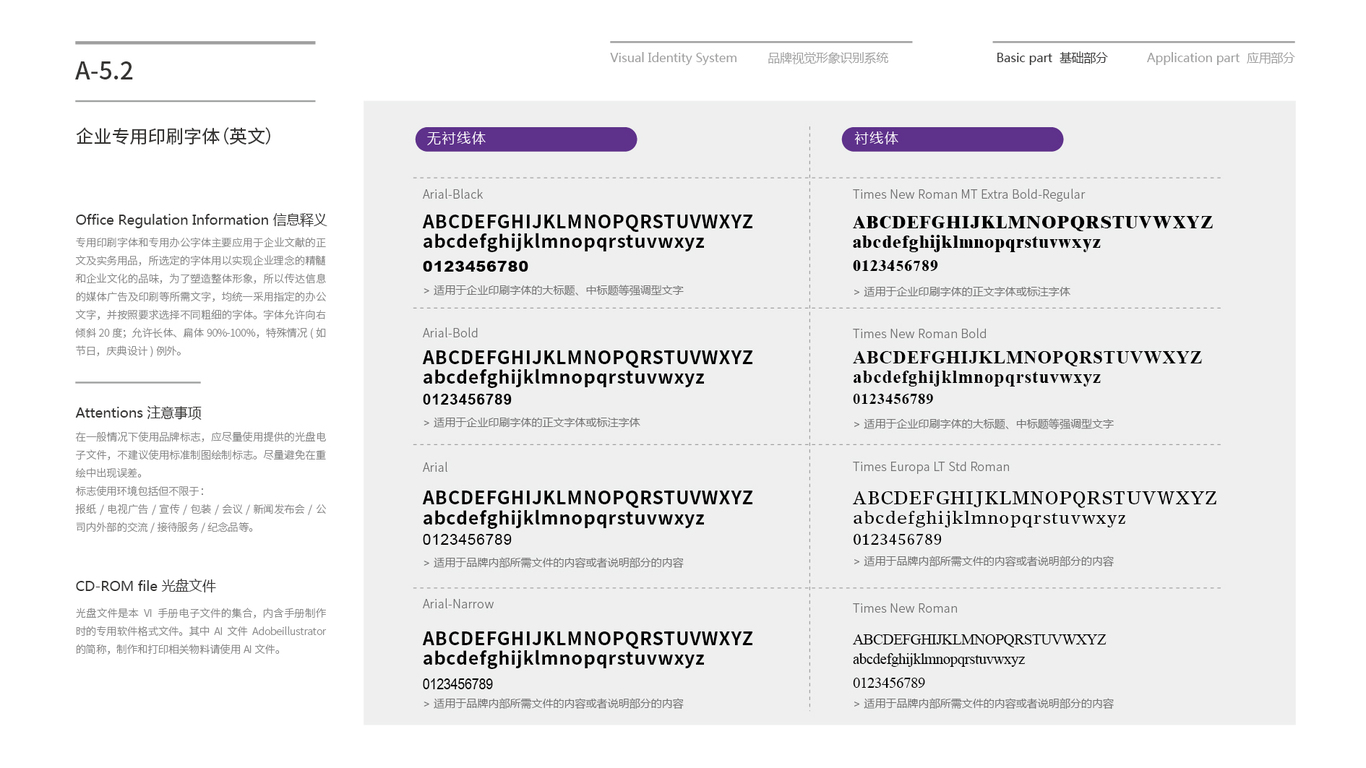1366x768 pixels.
Task: Click the line '报纸 / 电视广告 / 宣传'
Action: click(x=201, y=509)
